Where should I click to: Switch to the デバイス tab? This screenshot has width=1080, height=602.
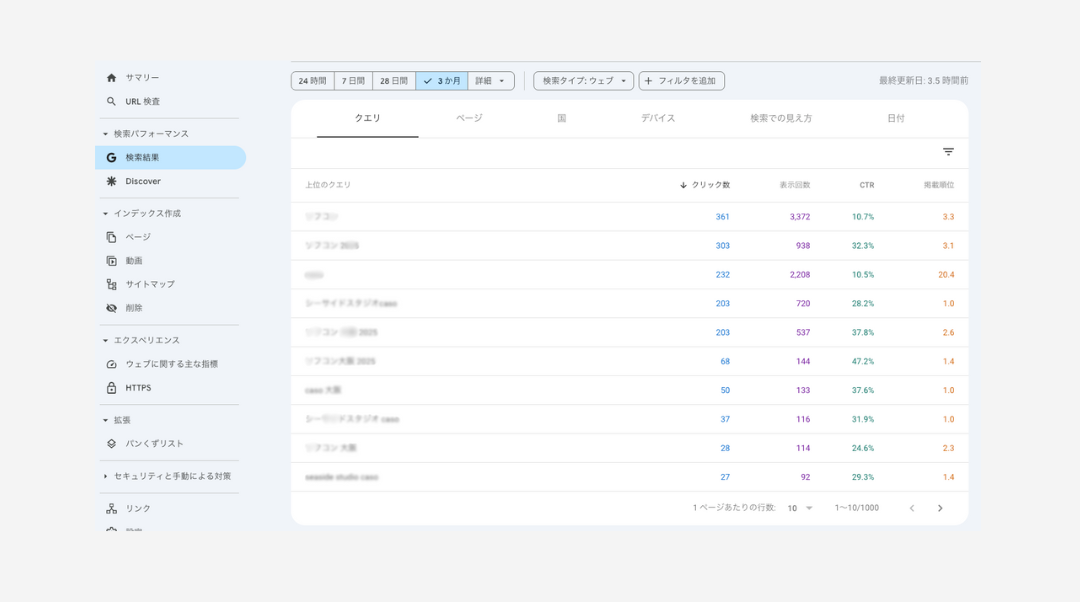(658, 118)
